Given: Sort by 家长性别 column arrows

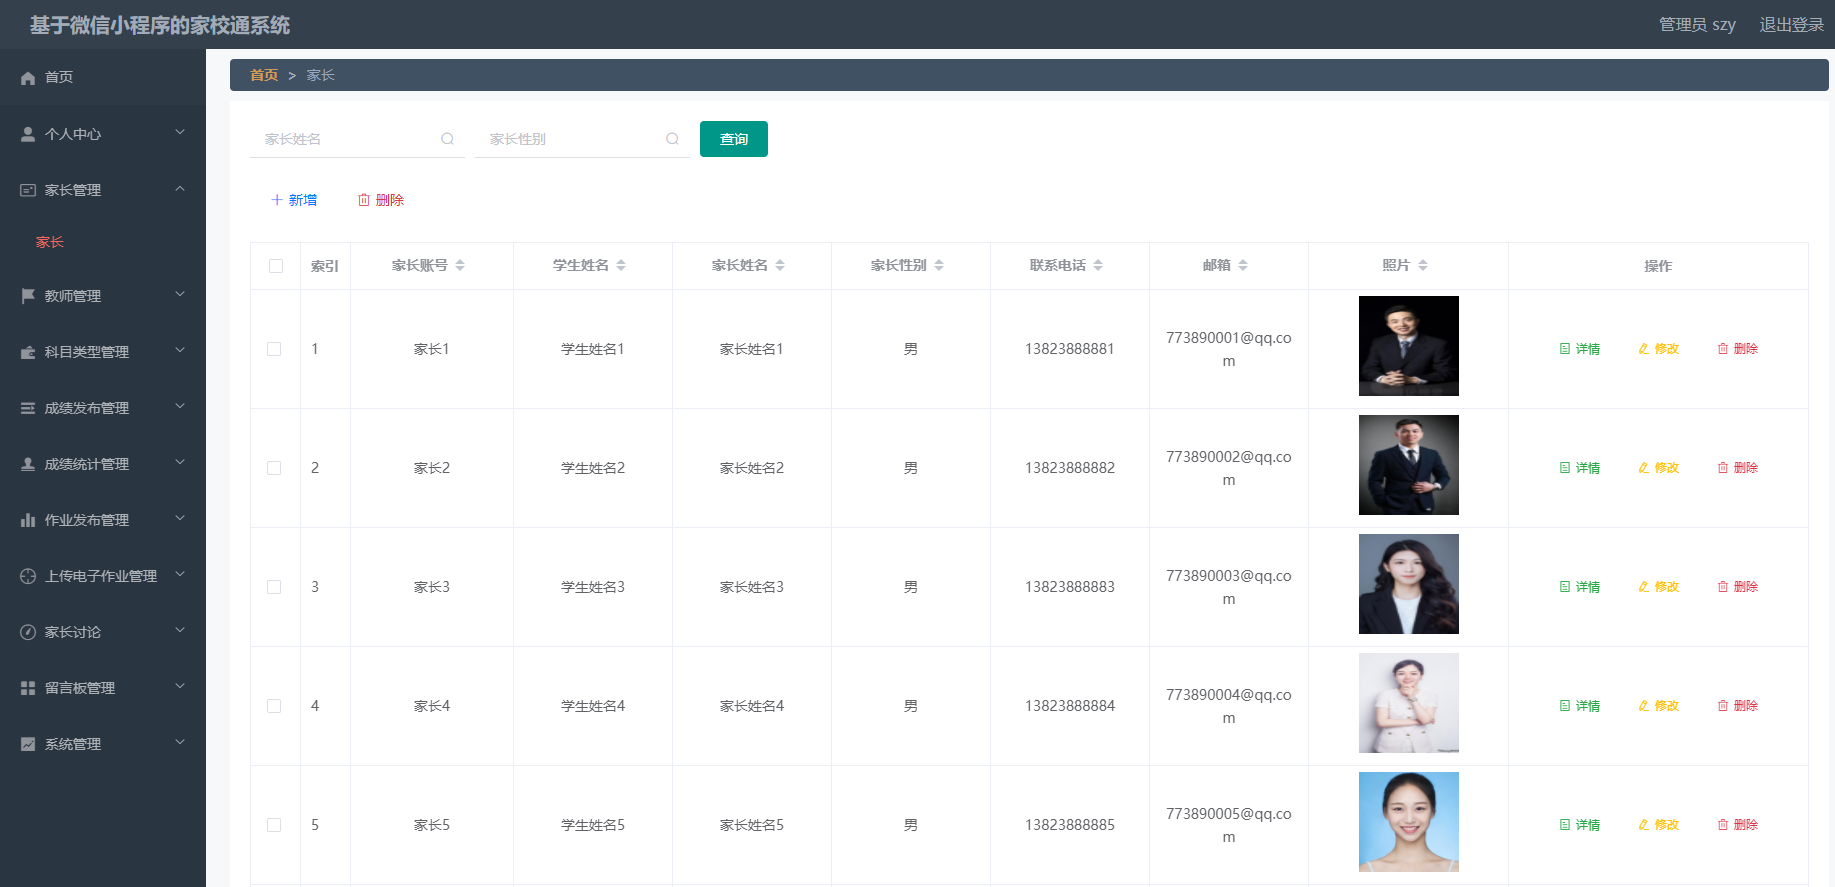Looking at the screenshot, I should (x=939, y=265).
